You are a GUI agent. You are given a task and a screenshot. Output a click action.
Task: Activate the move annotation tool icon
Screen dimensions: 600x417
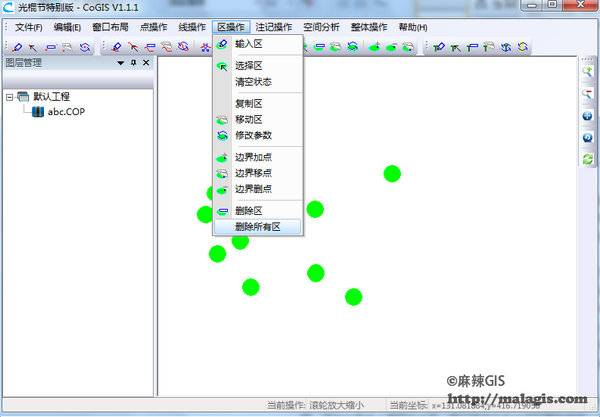[489, 47]
